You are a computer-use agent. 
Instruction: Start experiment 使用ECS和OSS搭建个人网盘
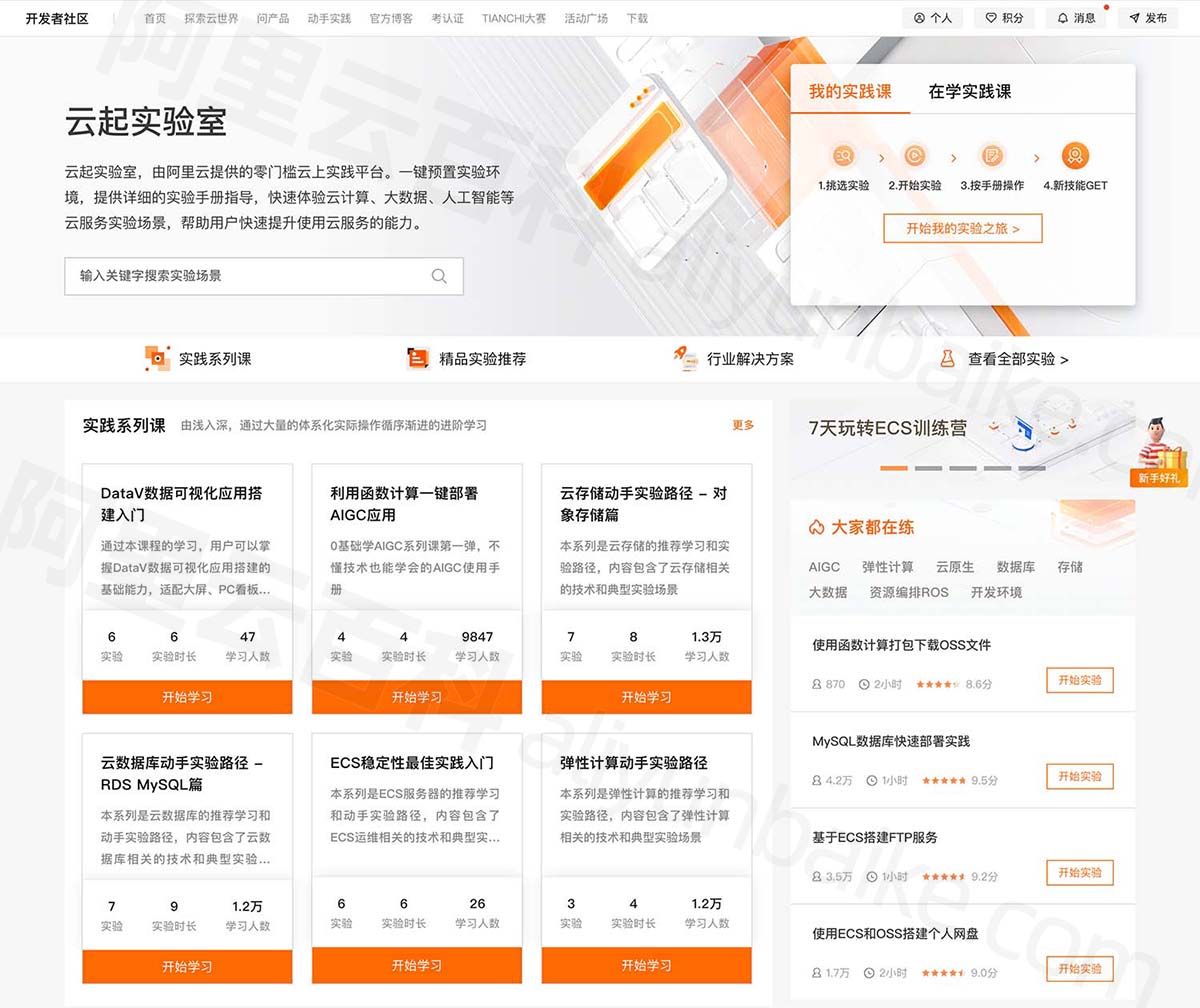coord(1080,968)
